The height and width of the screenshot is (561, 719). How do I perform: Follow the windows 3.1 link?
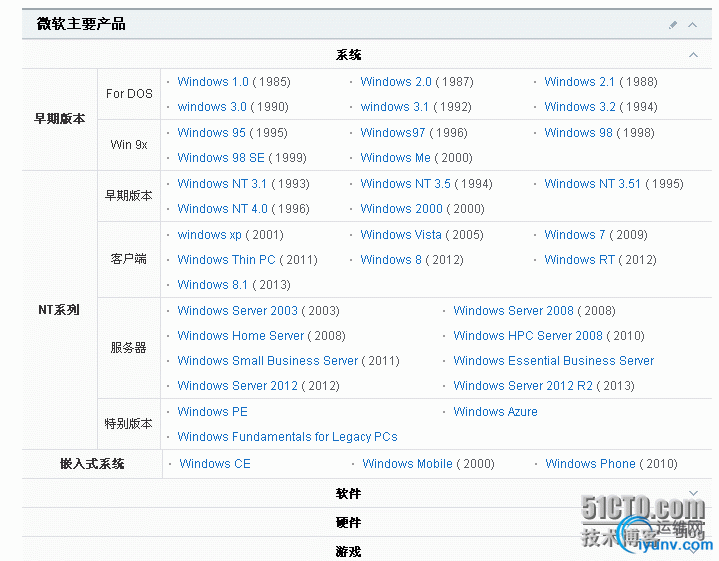pos(394,107)
